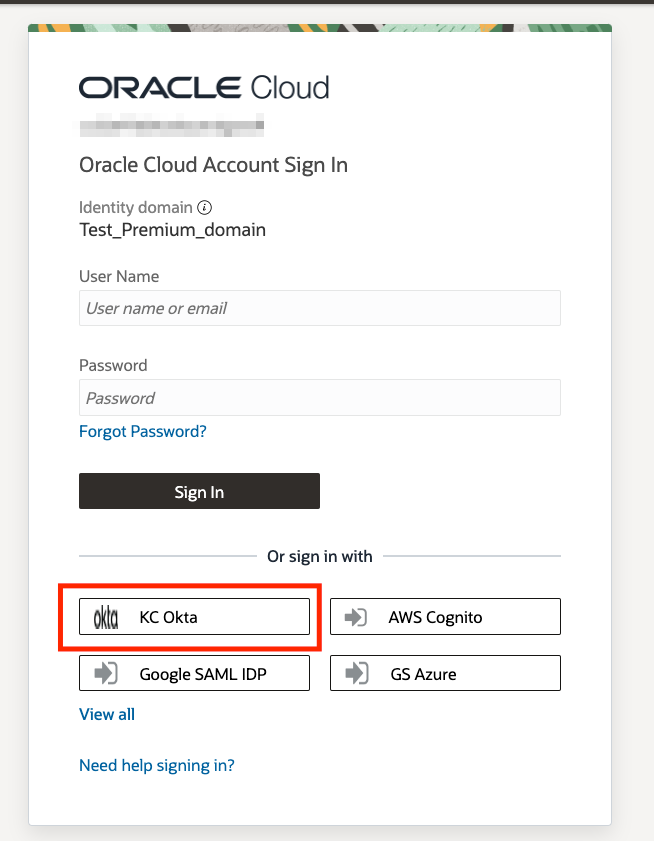Select Google SAML IDP for authentication

click(193, 672)
